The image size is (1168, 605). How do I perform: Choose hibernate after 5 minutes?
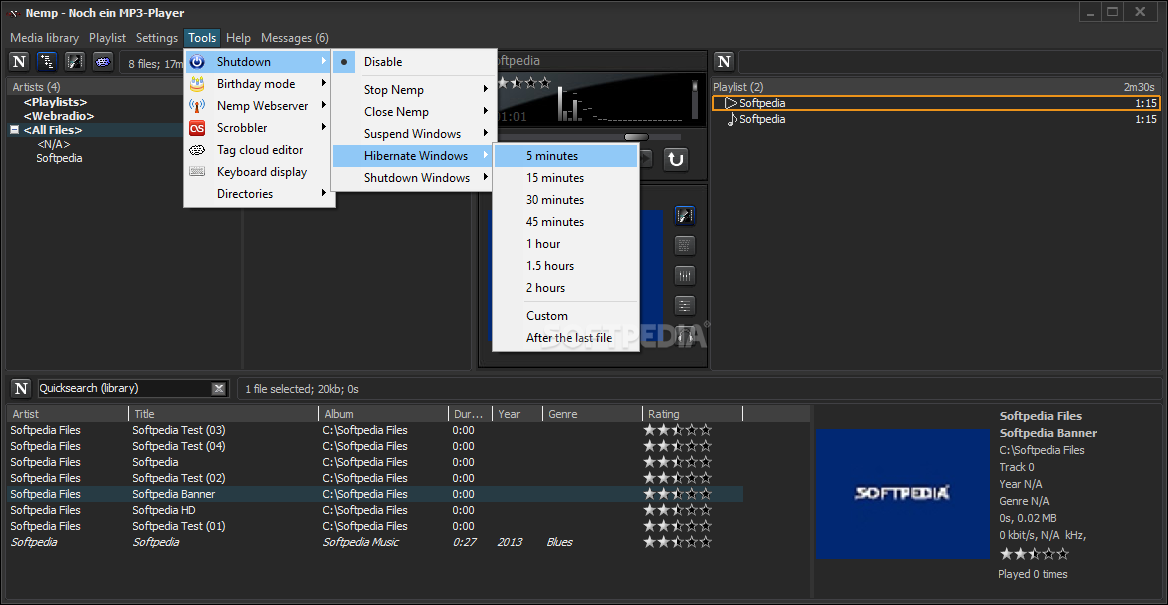565,156
